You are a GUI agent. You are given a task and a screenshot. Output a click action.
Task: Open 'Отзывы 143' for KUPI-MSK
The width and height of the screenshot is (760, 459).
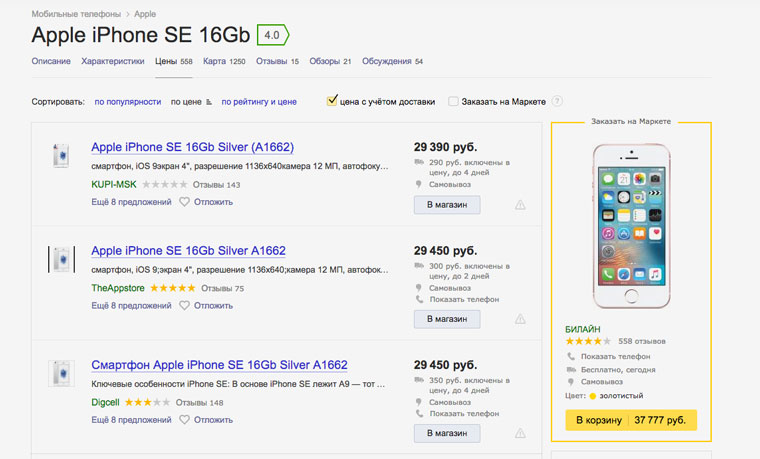[217, 185]
